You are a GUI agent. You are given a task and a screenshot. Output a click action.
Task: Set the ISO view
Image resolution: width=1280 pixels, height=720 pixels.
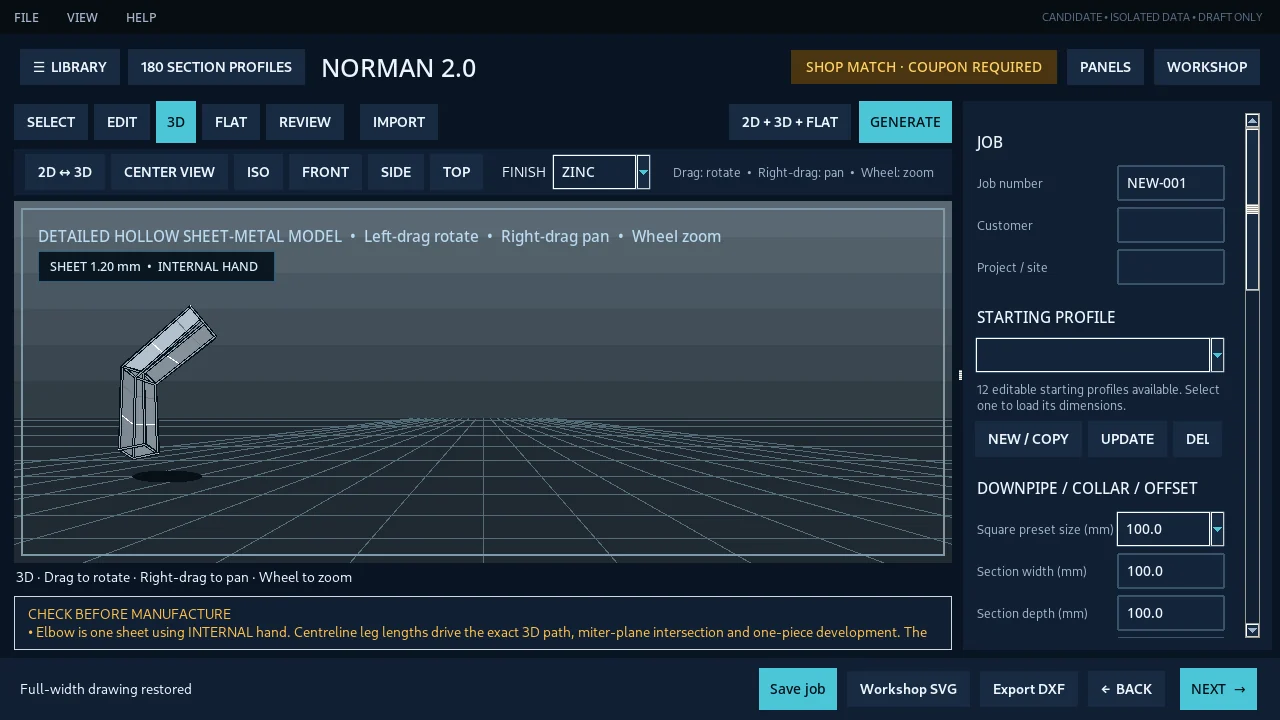258,172
